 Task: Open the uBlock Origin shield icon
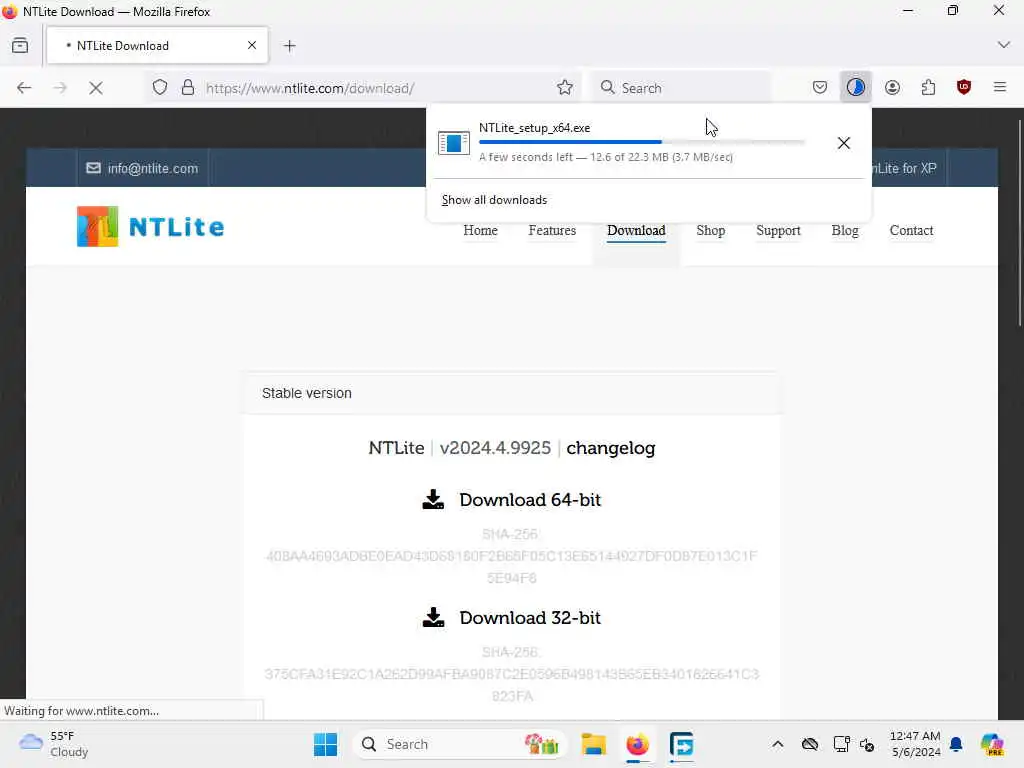click(x=963, y=88)
